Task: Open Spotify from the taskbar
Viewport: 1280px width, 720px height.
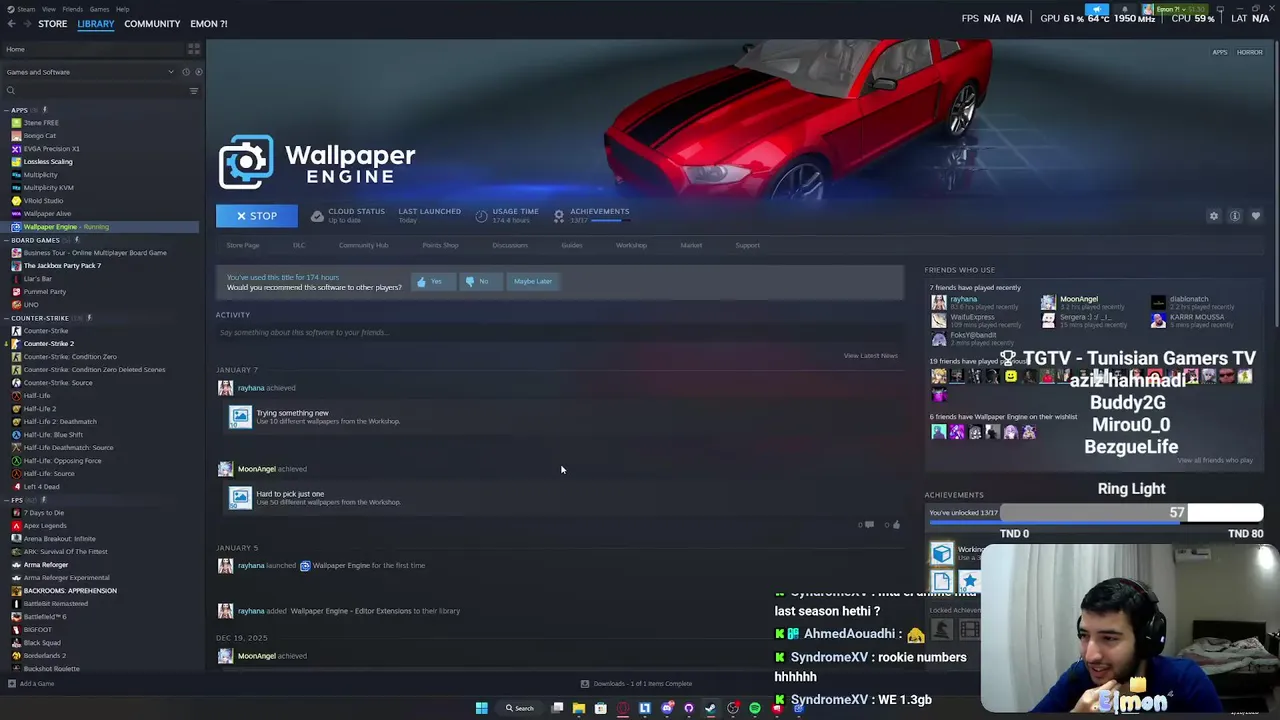Action: tap(755, 708)
